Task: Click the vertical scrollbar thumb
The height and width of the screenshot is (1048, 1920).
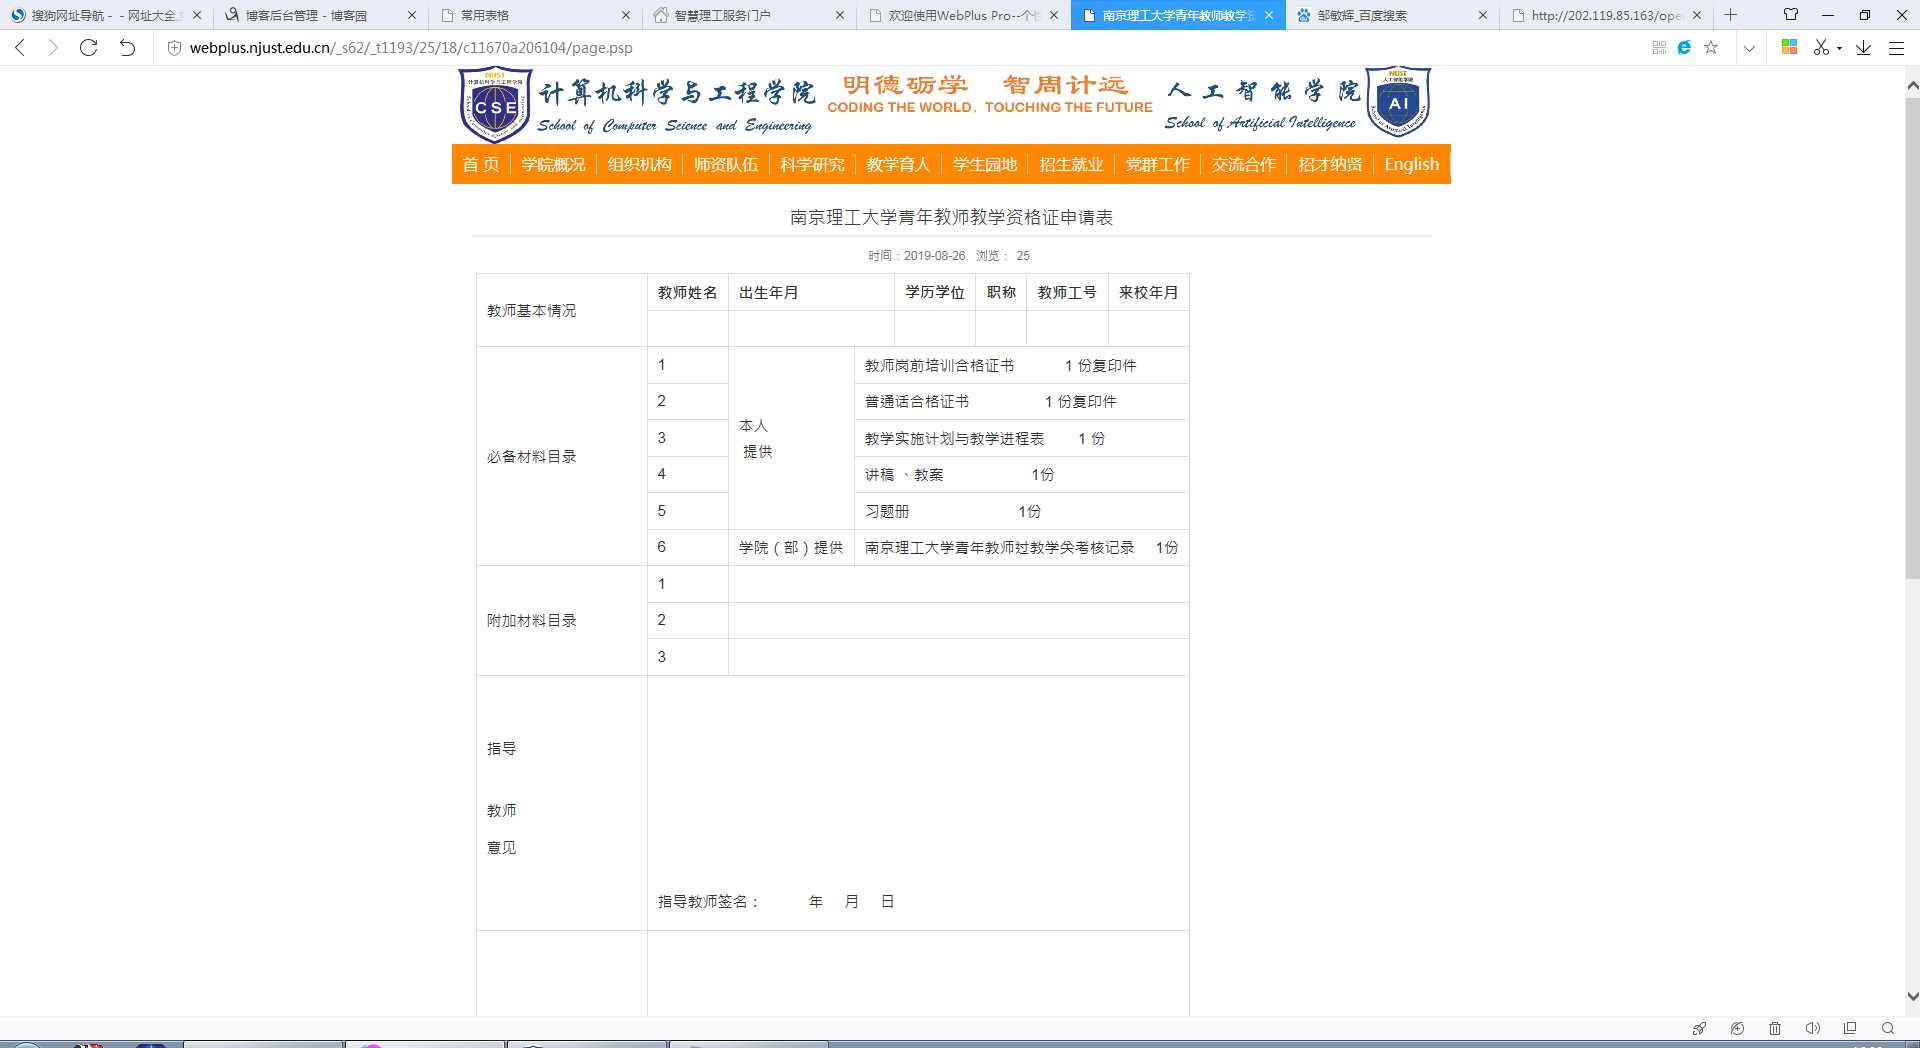Action: click(1912, 337)
